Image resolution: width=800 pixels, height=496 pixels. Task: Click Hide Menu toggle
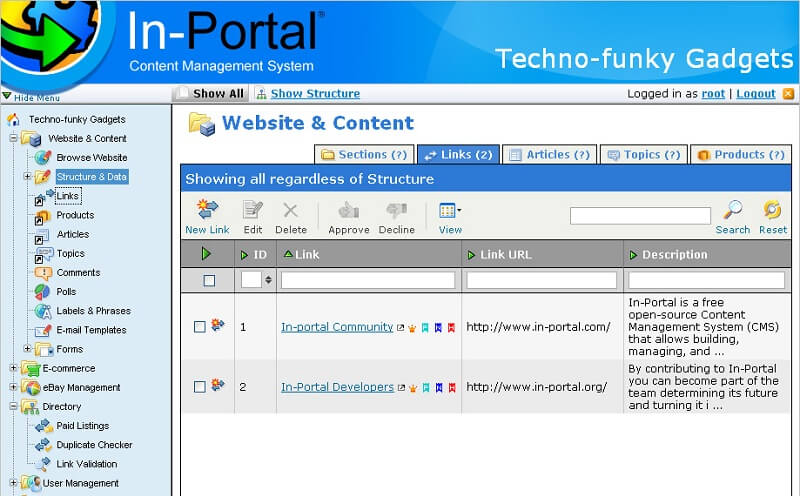(32, 97)
